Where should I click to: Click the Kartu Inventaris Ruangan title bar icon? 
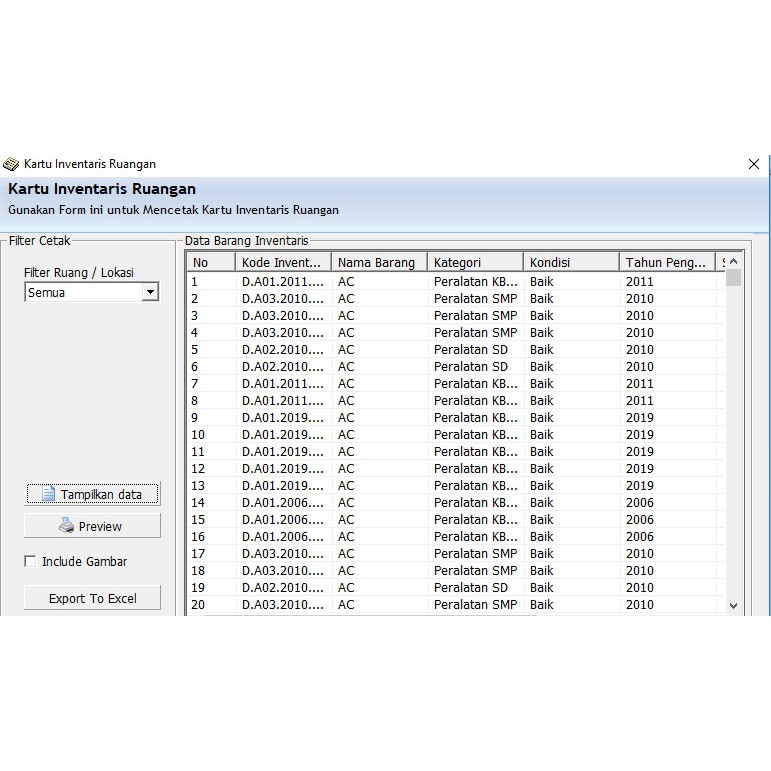[11, 164]
